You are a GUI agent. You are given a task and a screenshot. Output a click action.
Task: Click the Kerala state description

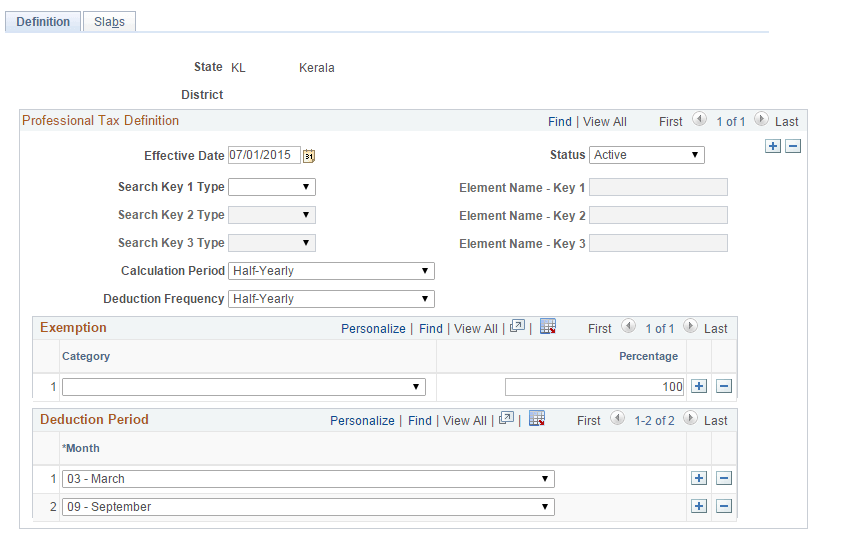pos(317,68)
